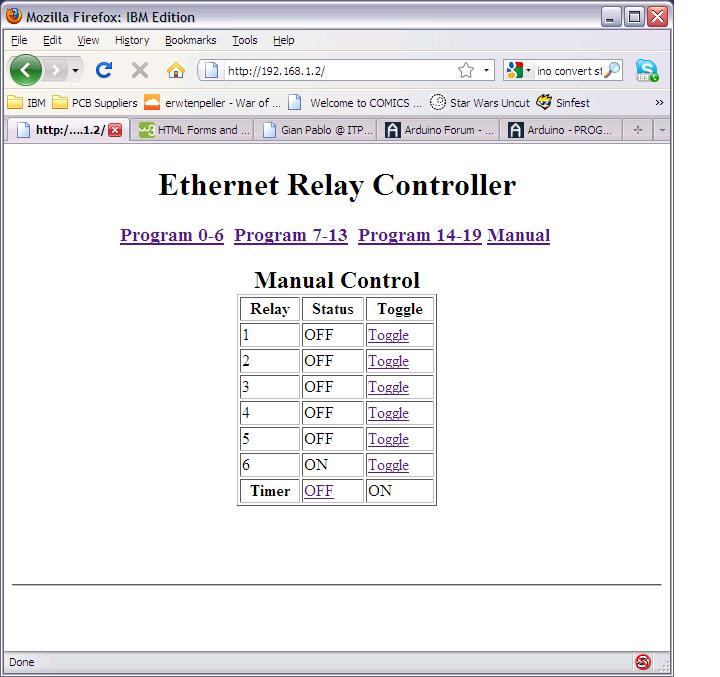Reload the page with the blue Refresh icon
The width and height of the screenshot is (720, 677).
(104, 70)
